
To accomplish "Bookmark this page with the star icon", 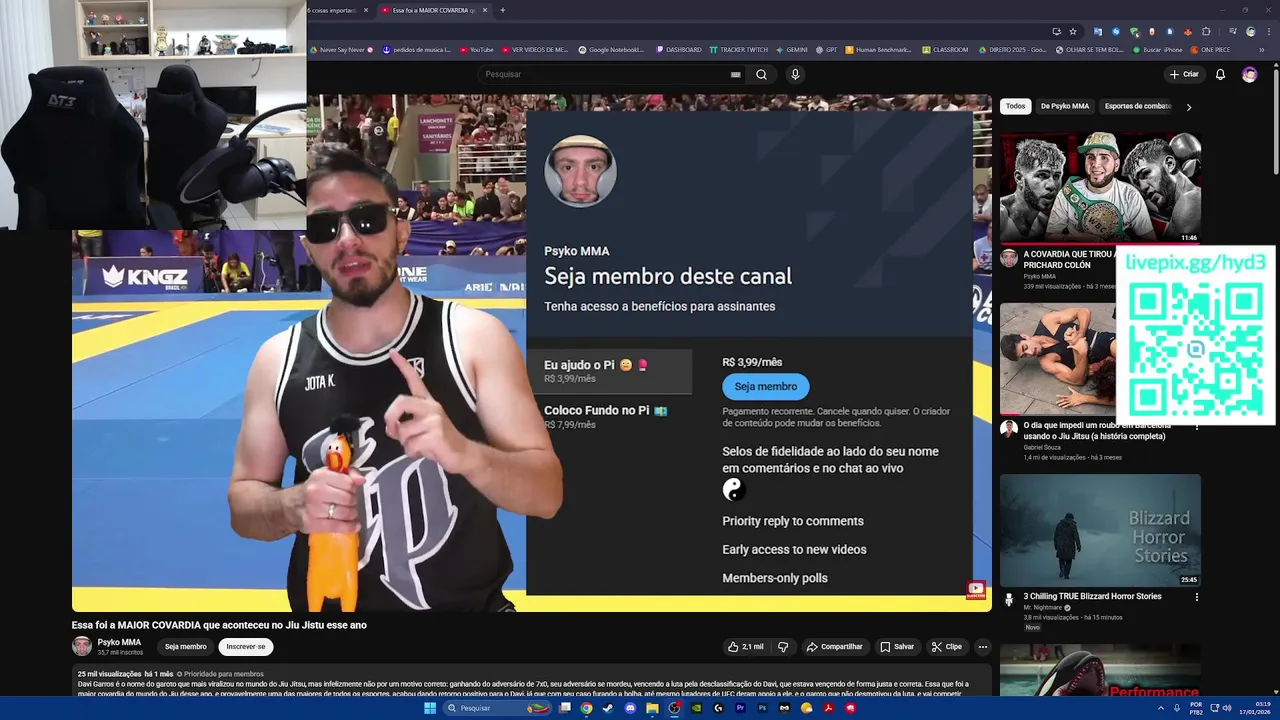I will pyautogui.click(x=1073, y=31).
